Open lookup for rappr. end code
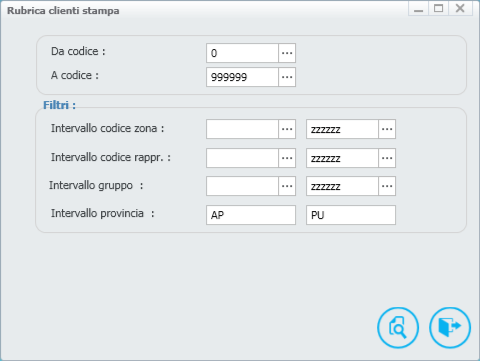Screen dimensions: 480x361 click(387, 158)
